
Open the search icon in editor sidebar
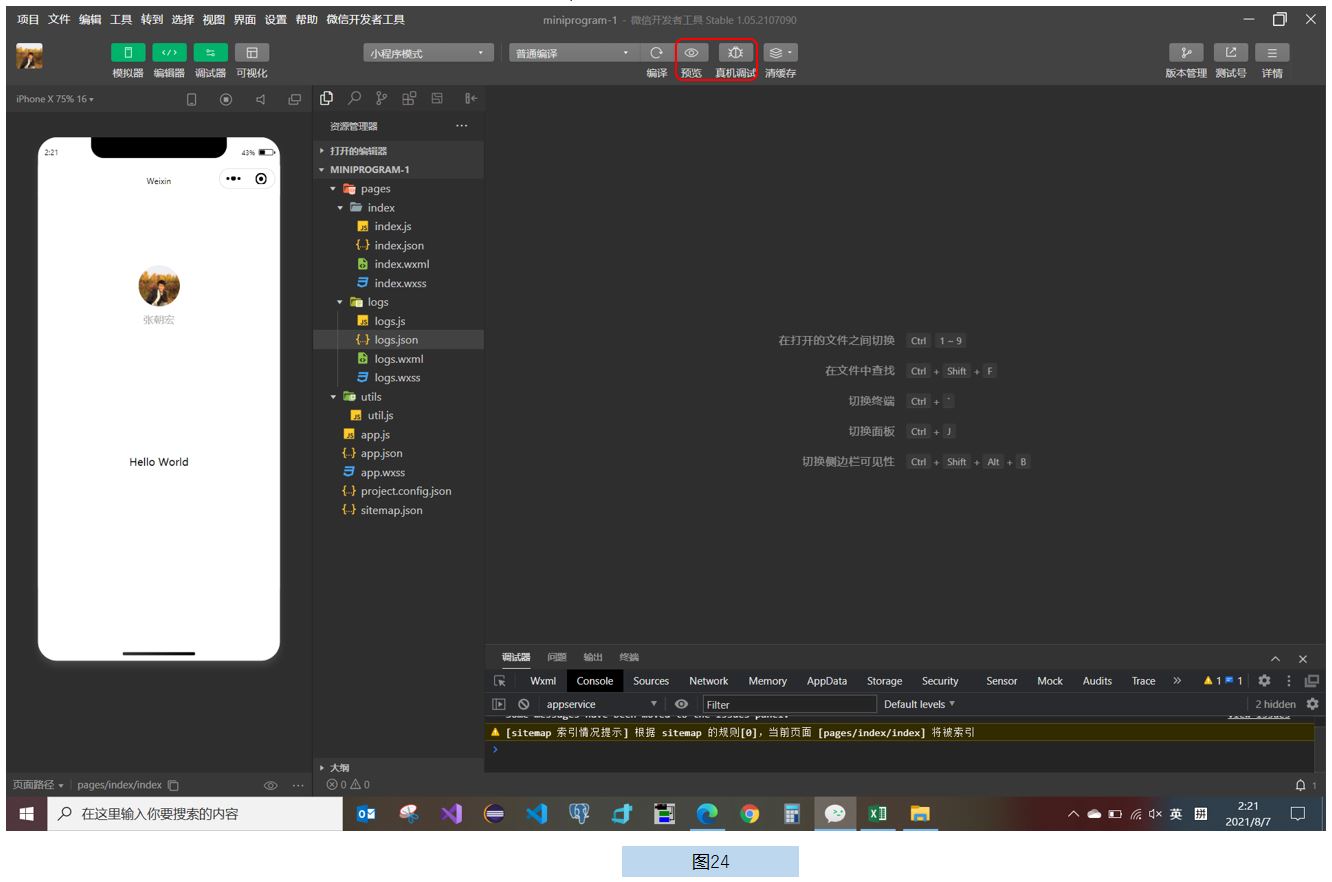pos(354,98)
